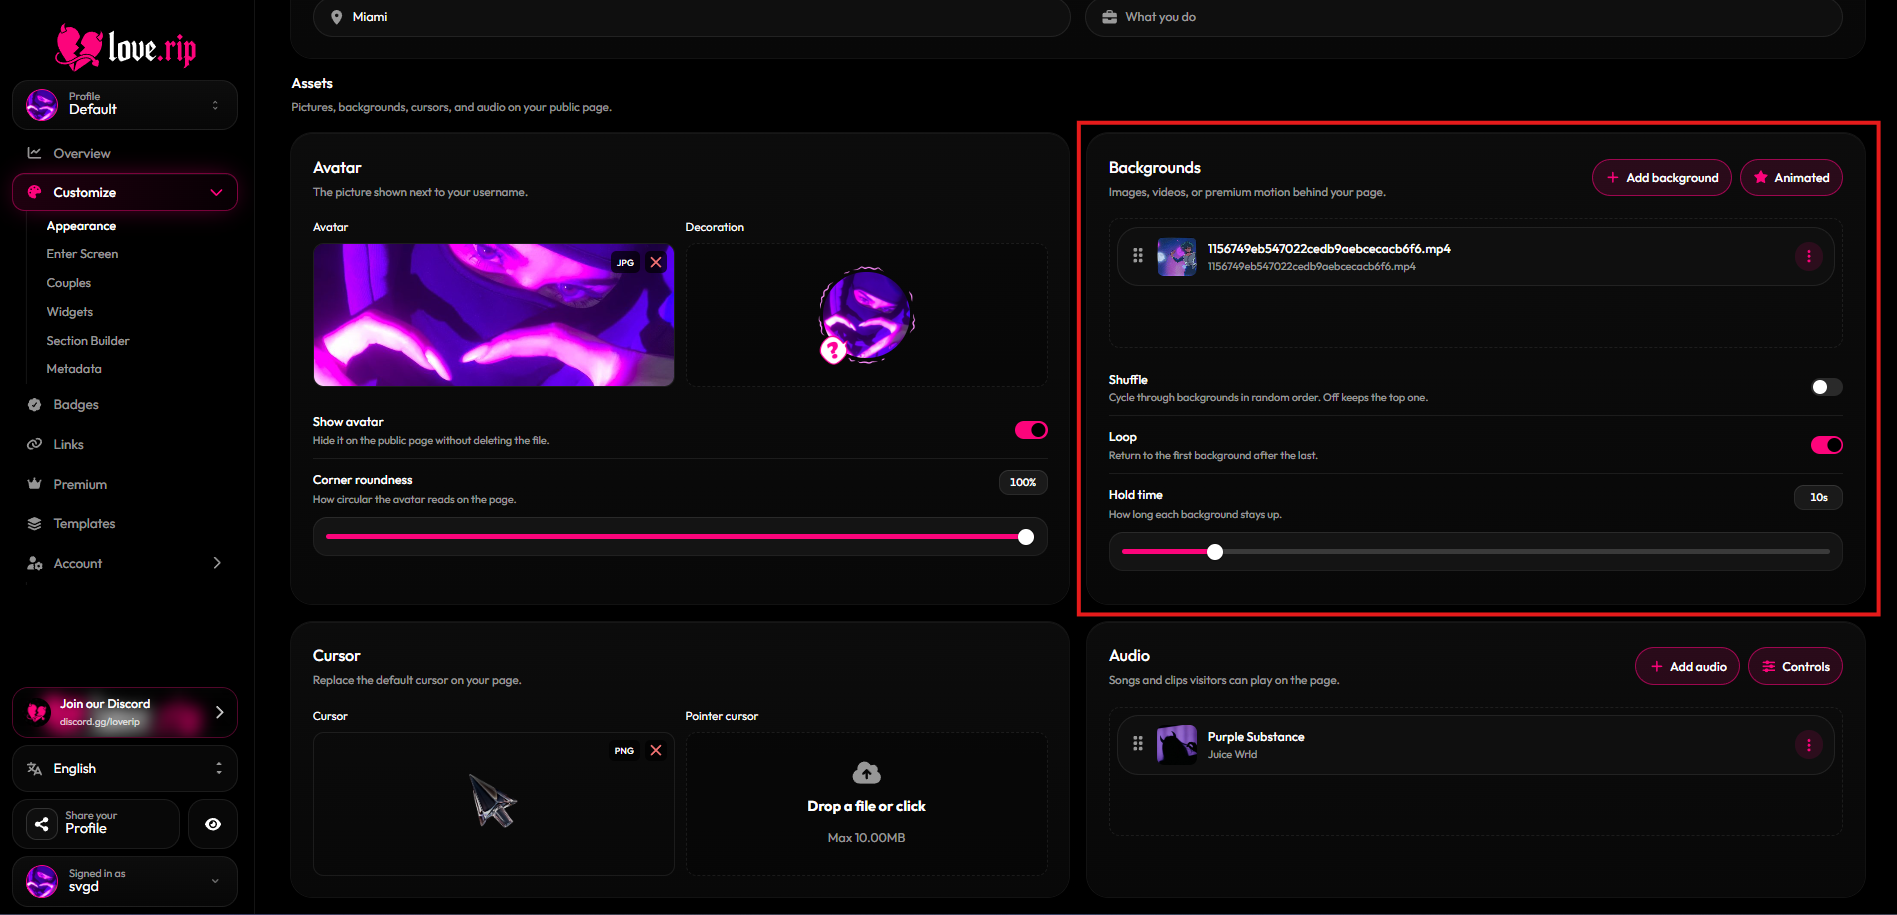Grab the drag handle of mp4 background
Screen dimensions: 1897x915
tap(1138, 256)
